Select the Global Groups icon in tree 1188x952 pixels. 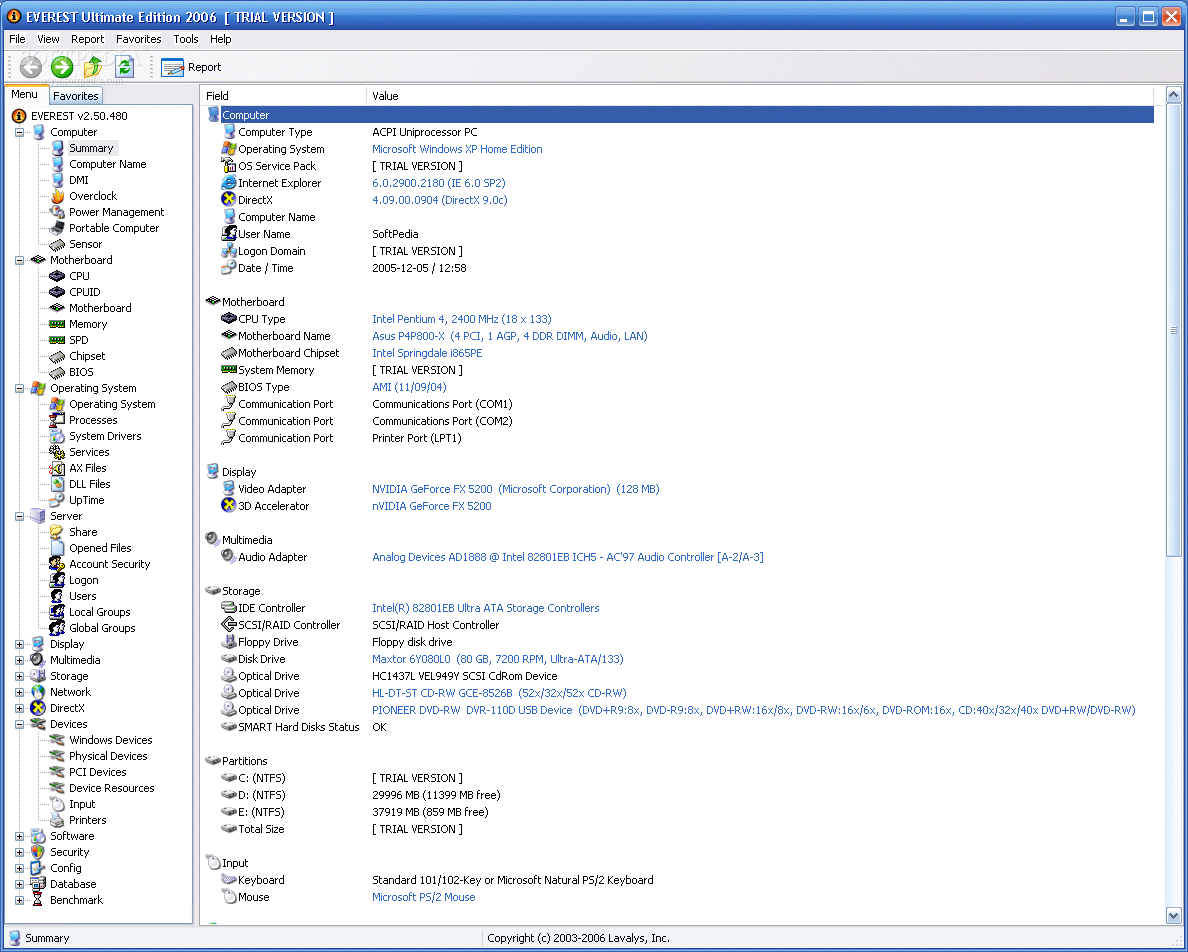57,628
